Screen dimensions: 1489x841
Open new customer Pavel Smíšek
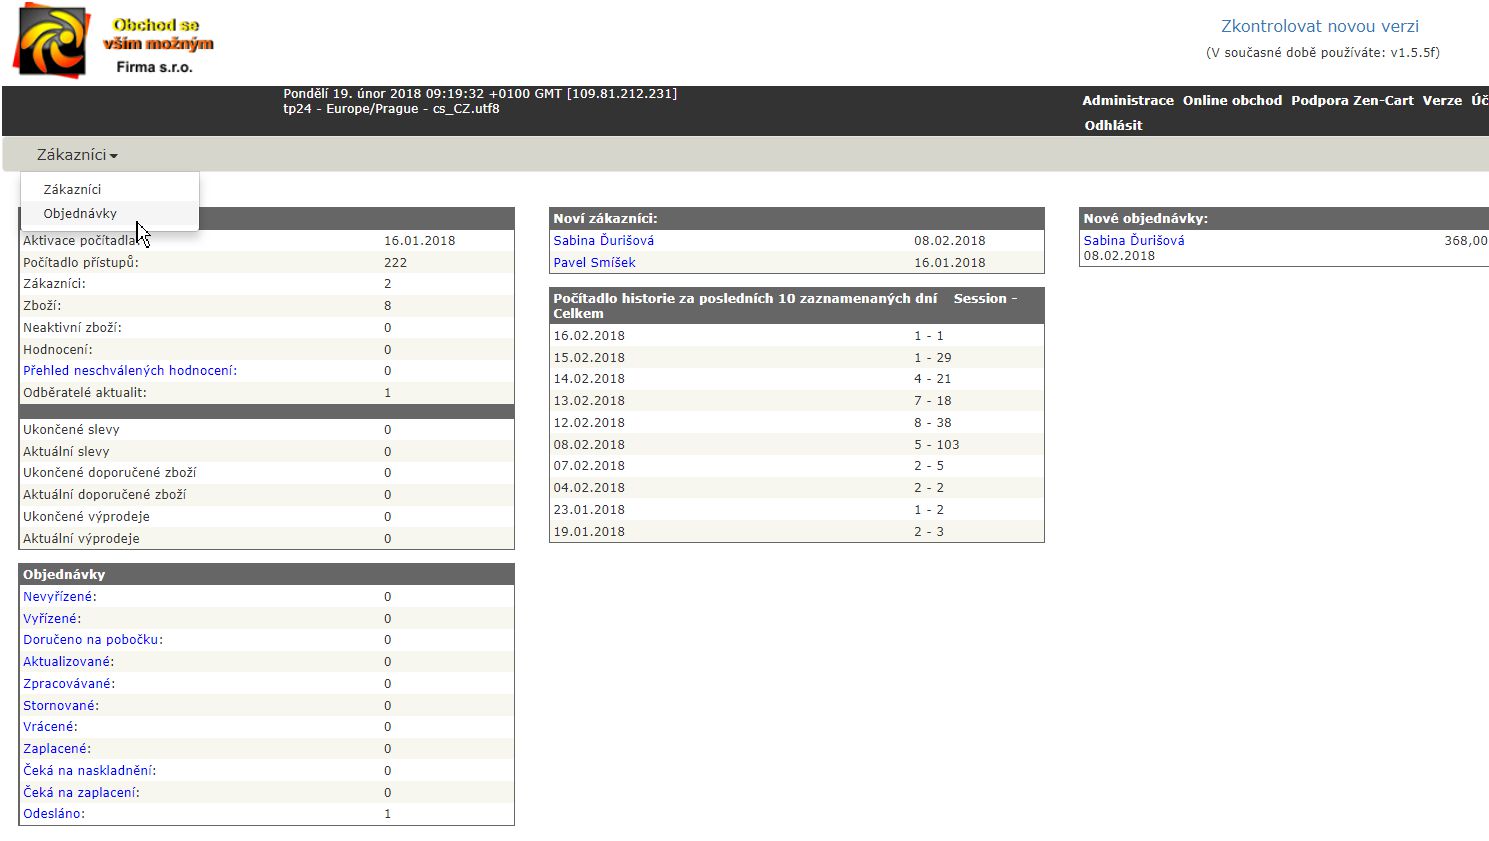(x=594, y=262)
